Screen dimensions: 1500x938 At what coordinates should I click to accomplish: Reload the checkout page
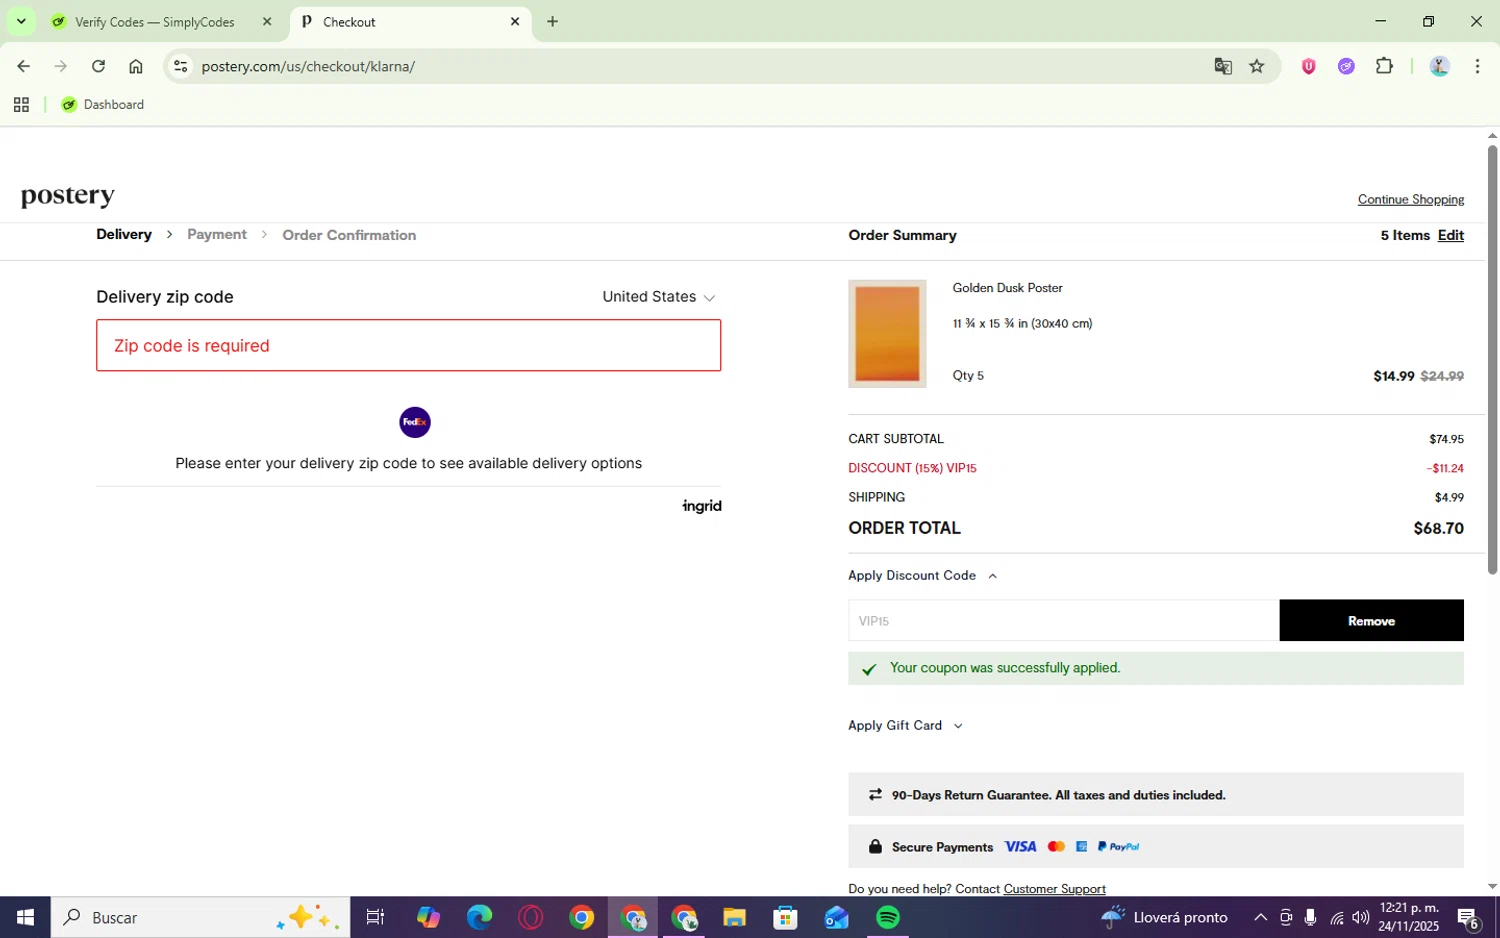(x=98, y=67)
